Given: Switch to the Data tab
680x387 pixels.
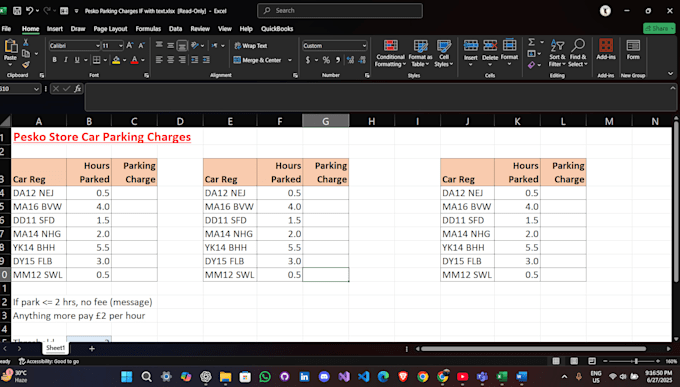Looking at the screenshot, I should pyautogui.click(x=175, y=29).
